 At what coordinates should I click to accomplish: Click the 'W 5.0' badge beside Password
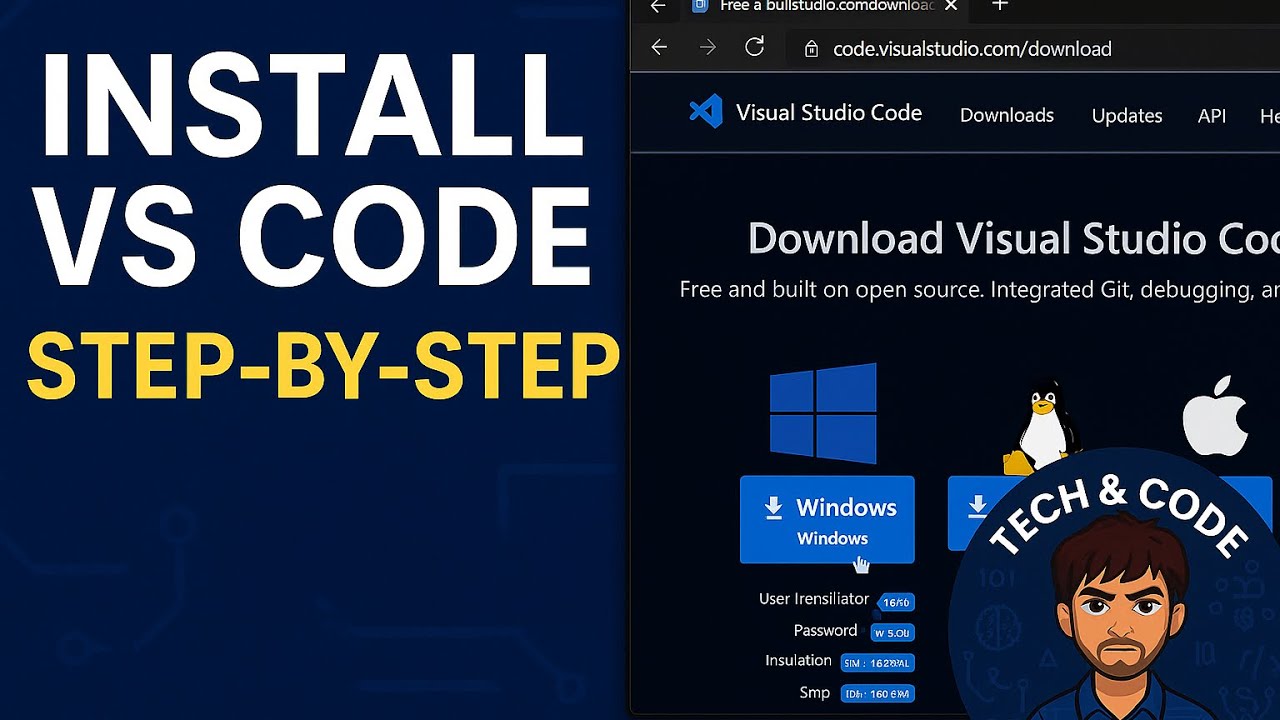(x=891, y=632)
